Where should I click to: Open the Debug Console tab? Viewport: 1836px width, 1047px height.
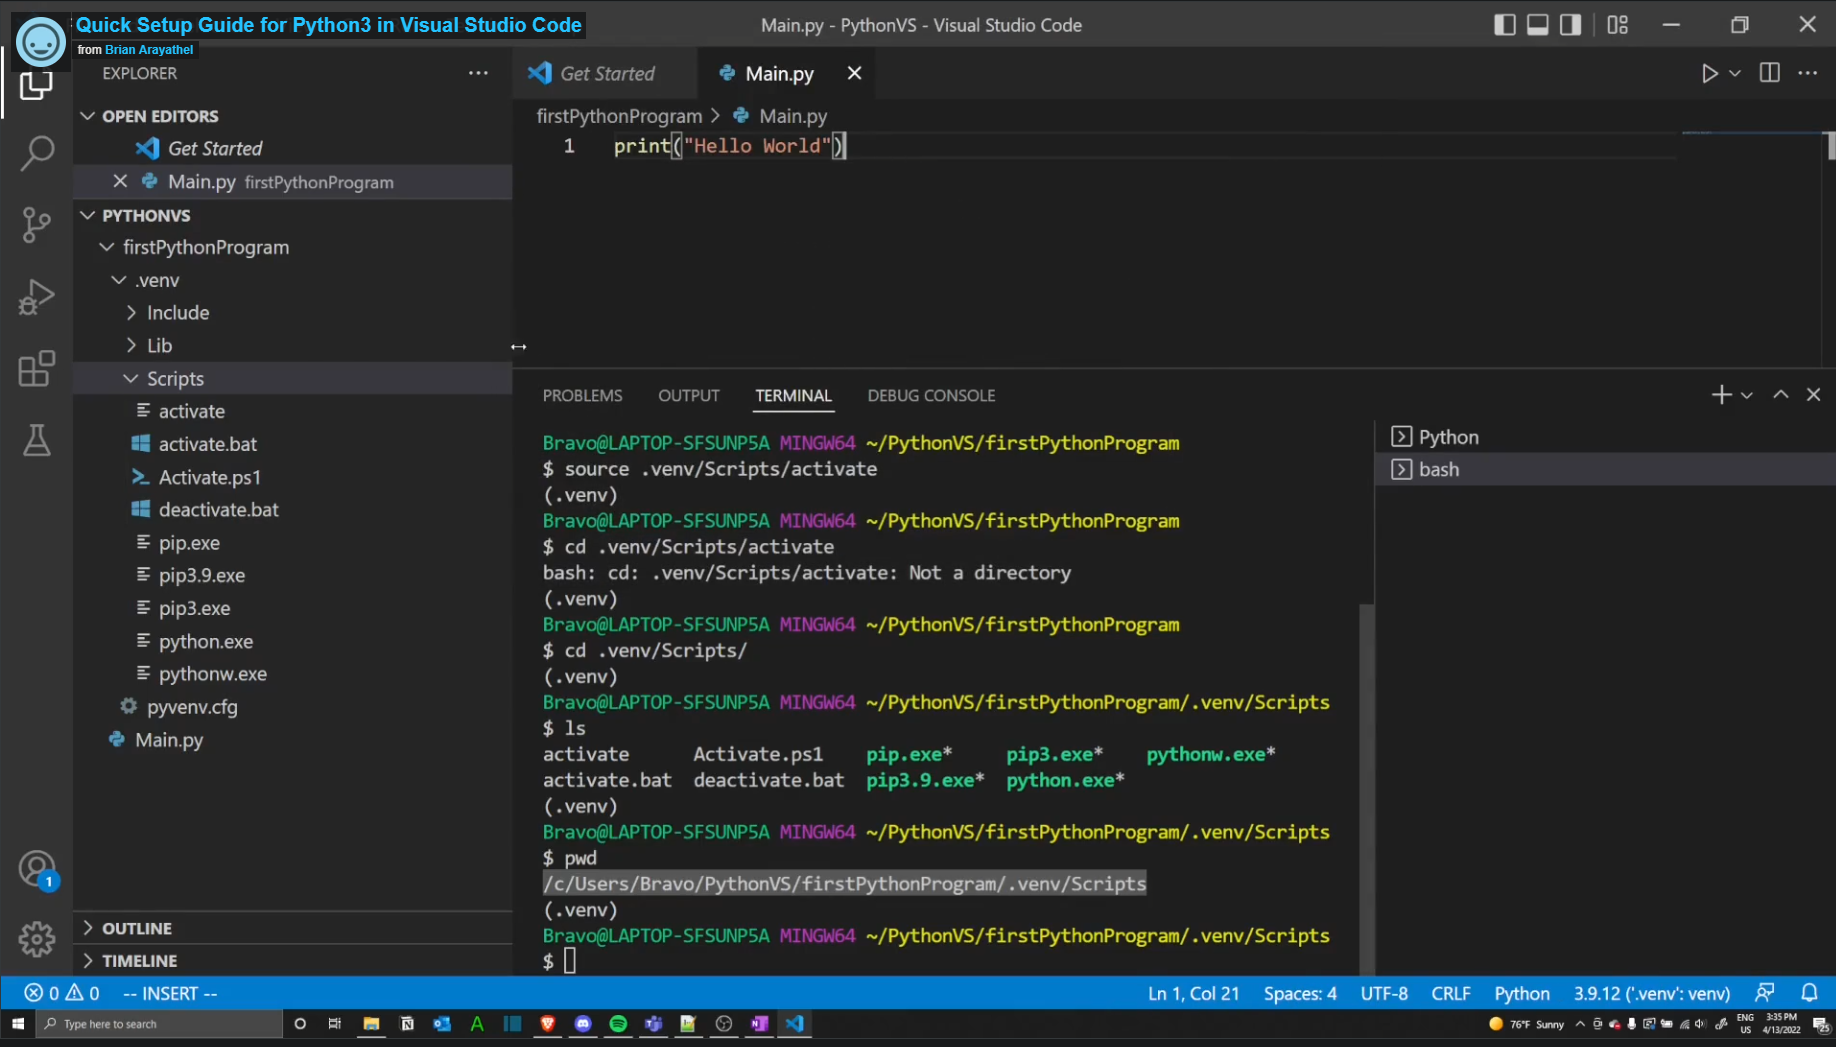(x=931, y=395)
